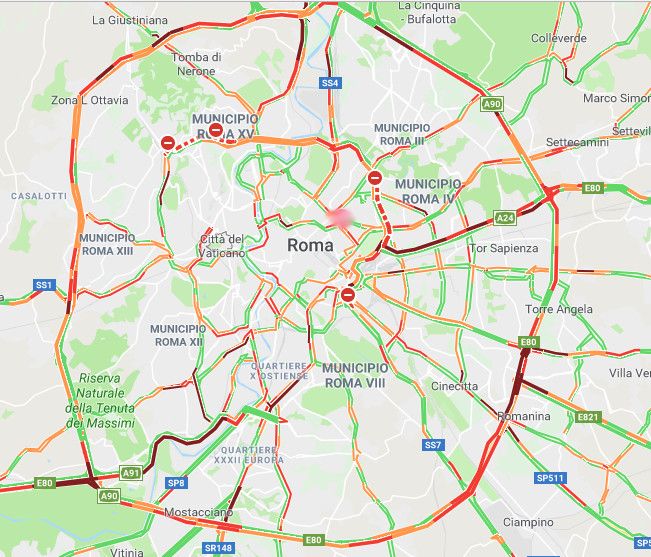Click the SS7 road shield
The height and width of the screenshot is (557, 651).
(x=433, y=445)
